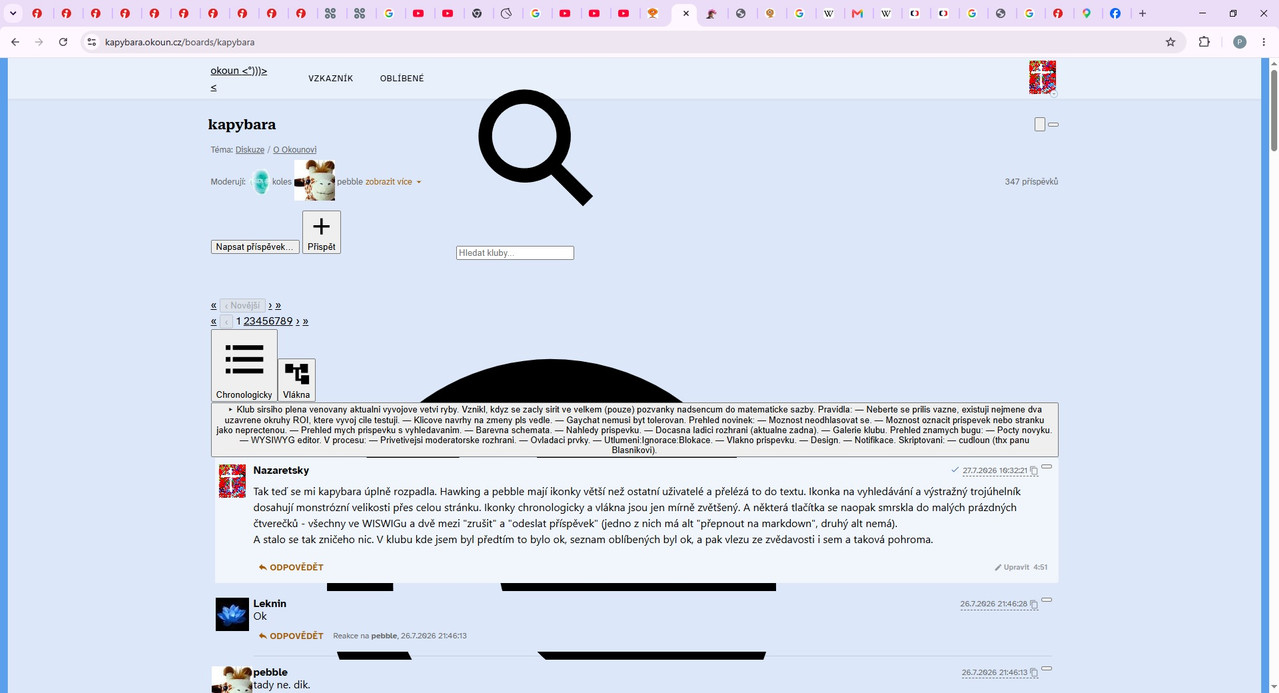Open the OBLÍBENÉ menu item

(402, 78)
